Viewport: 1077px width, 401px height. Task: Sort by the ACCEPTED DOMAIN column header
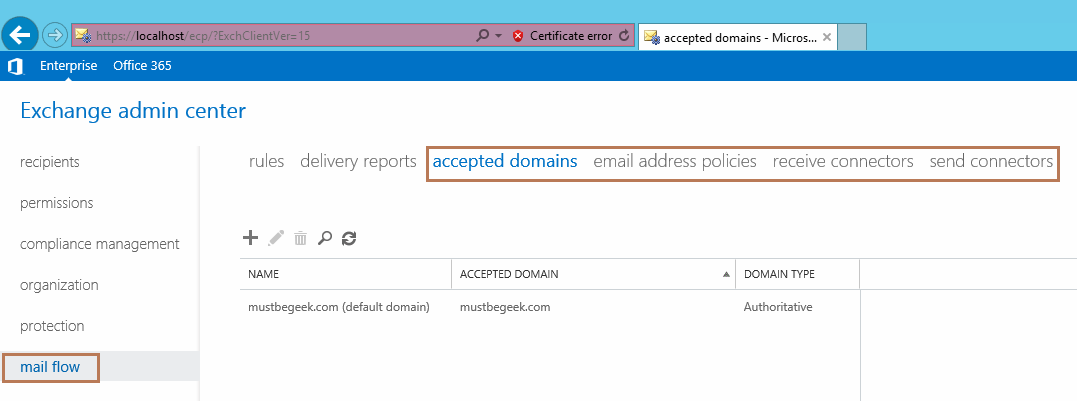click(x=593, y=274)
